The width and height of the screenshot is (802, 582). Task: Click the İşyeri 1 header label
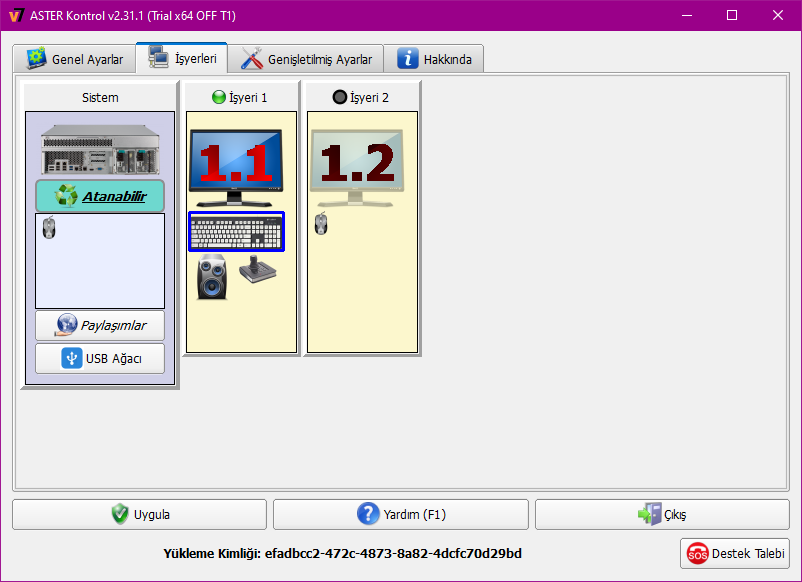pos(248,97)
